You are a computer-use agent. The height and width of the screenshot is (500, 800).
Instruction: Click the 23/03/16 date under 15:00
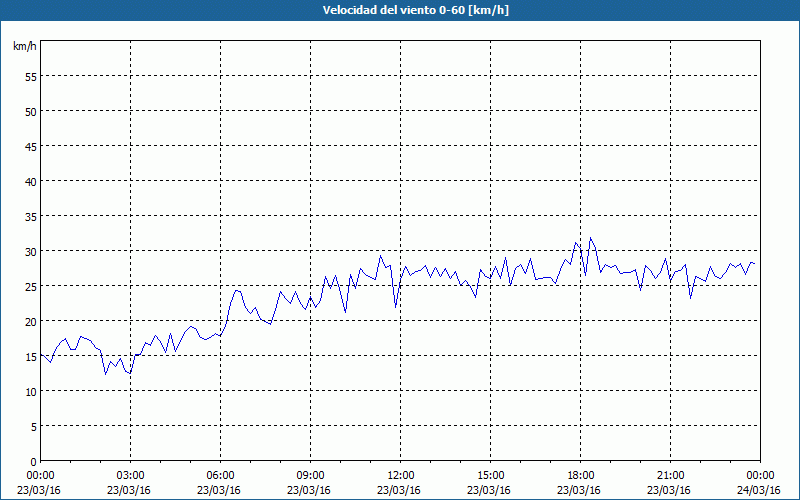tap(489, 490)
